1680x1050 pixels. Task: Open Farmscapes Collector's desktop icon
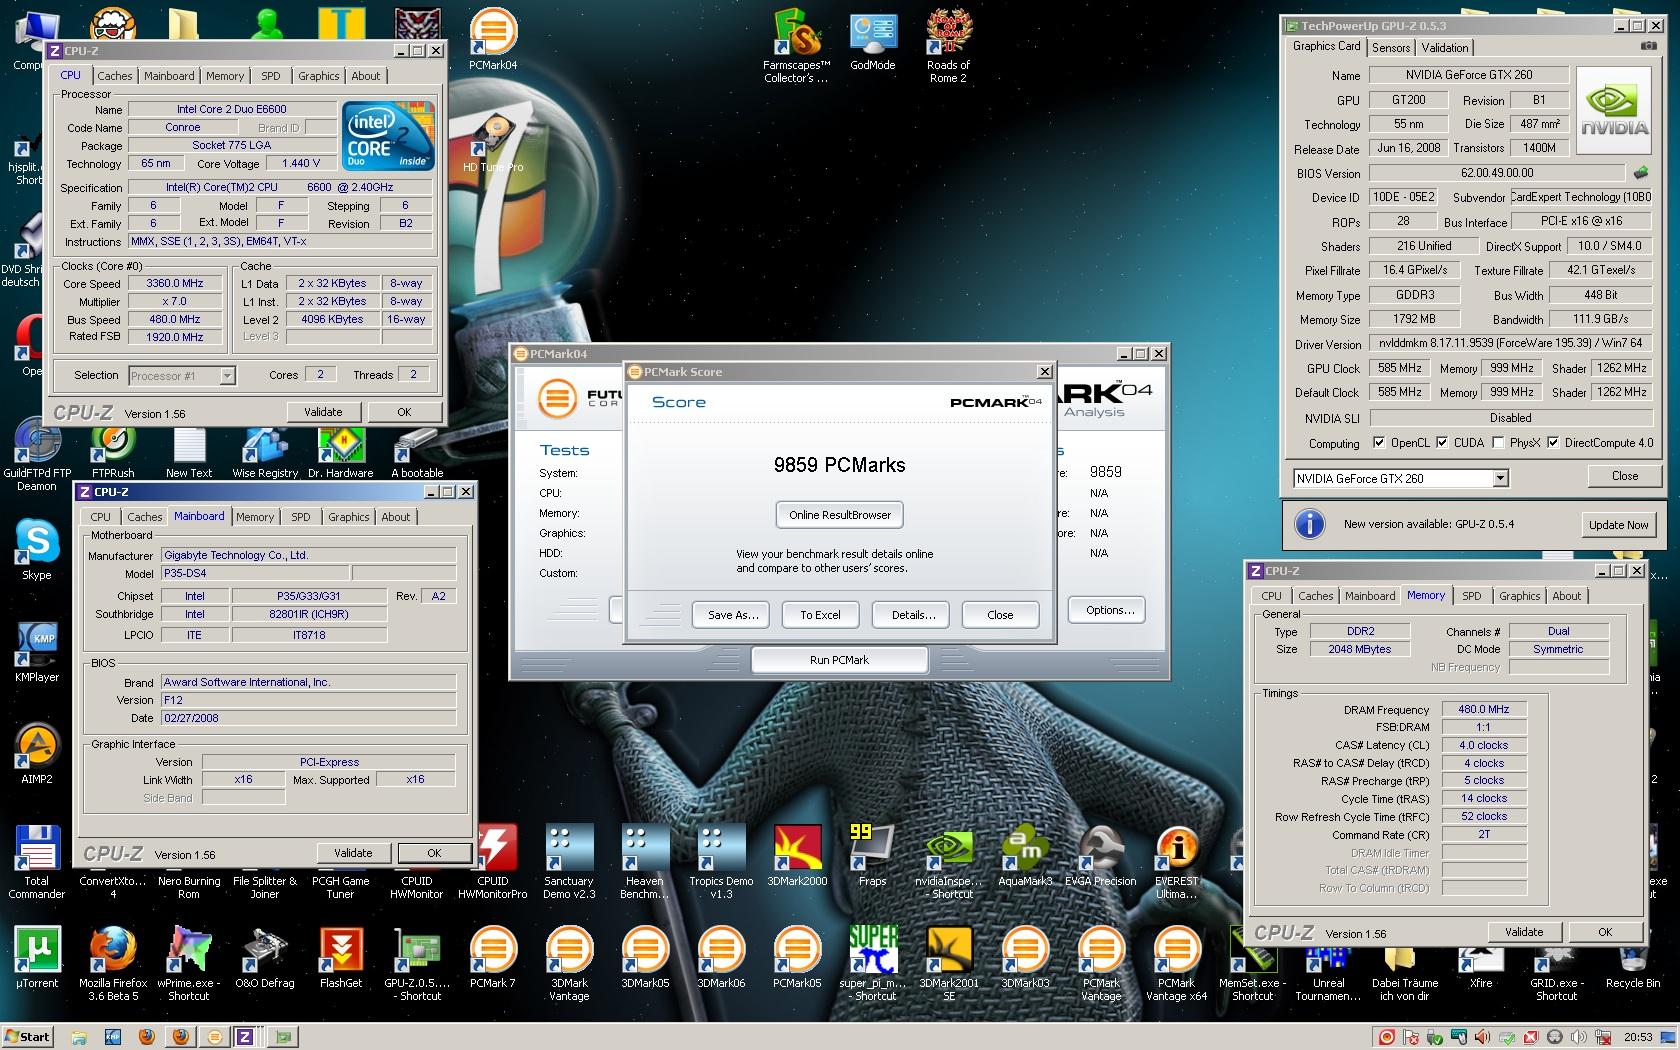tap(796, 45)
